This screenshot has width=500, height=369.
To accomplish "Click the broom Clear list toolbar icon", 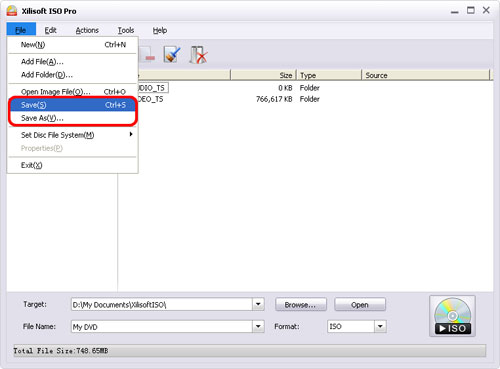I will 172,55.
